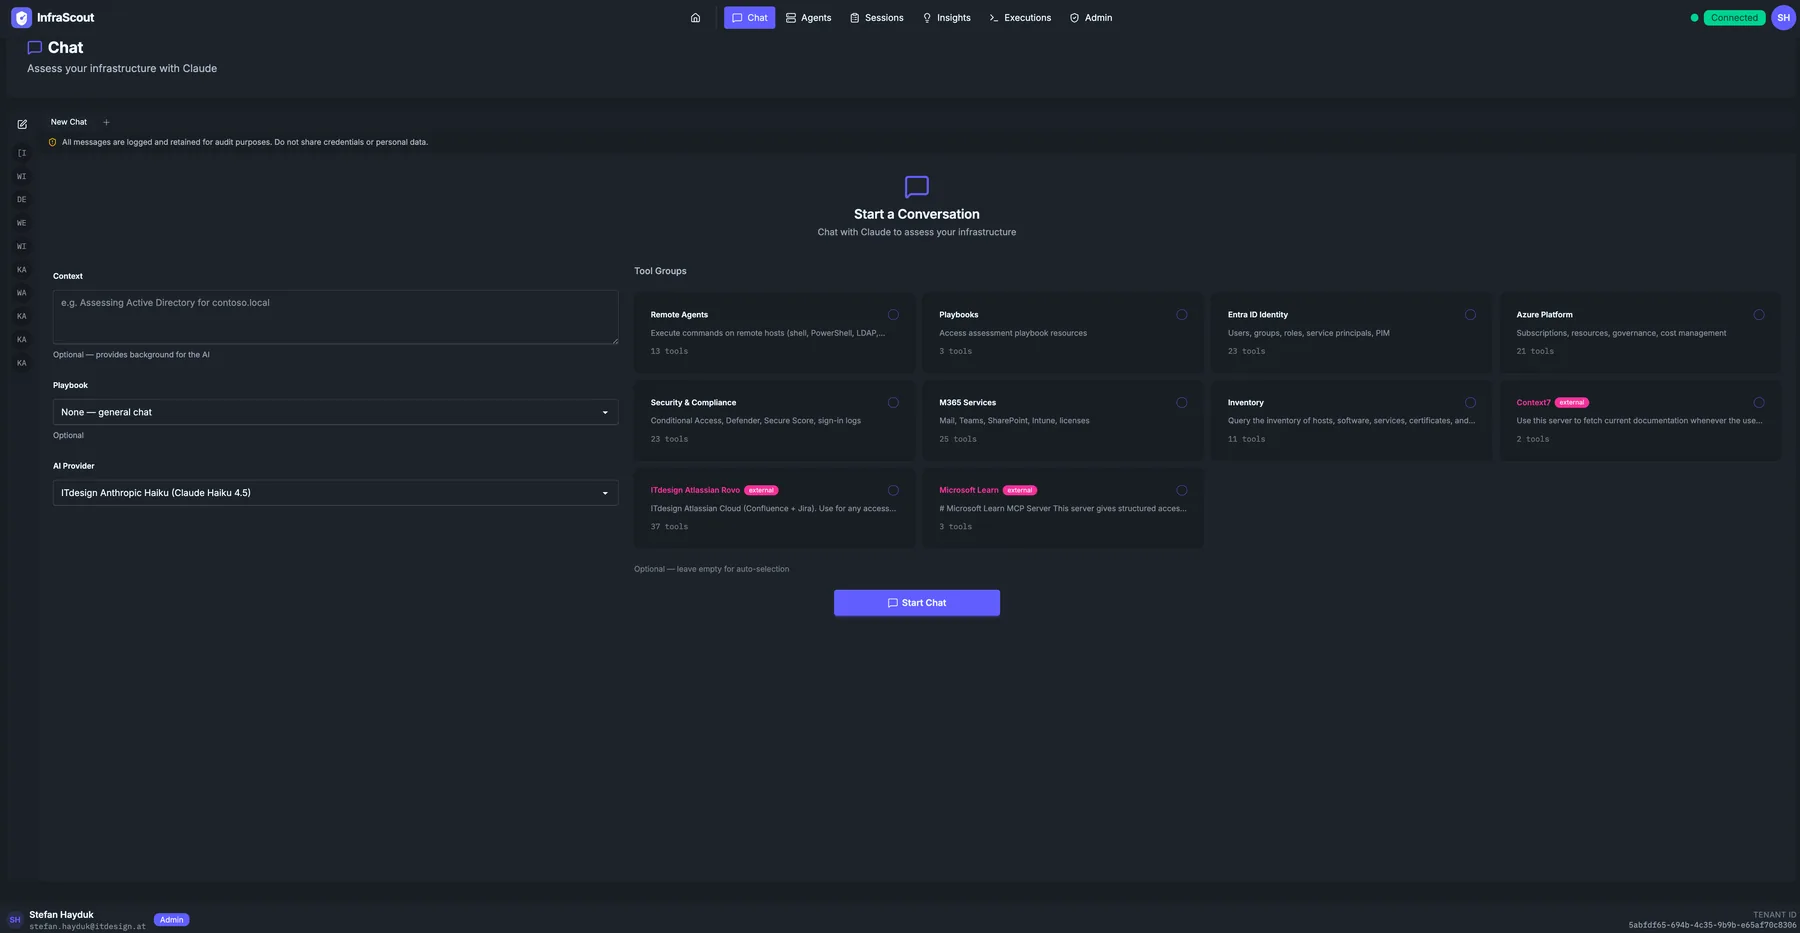1800x933 pixels.
Task: Click the InfraScout shield logo
Action: coord(21,18)
